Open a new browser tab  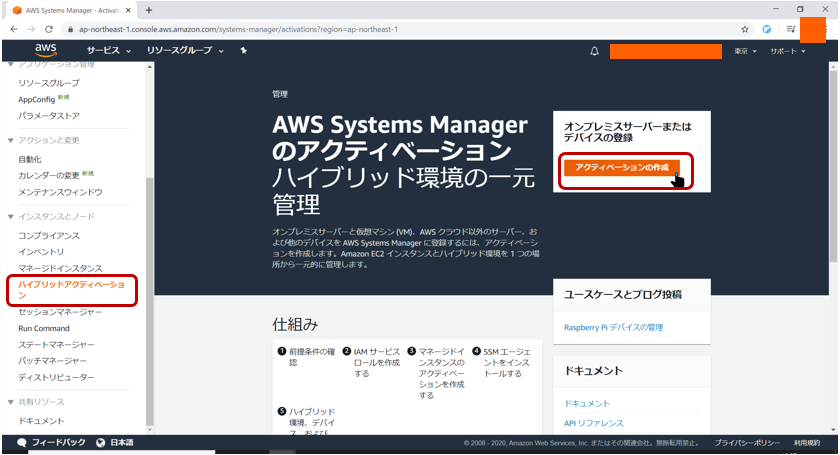pos(149,10)
